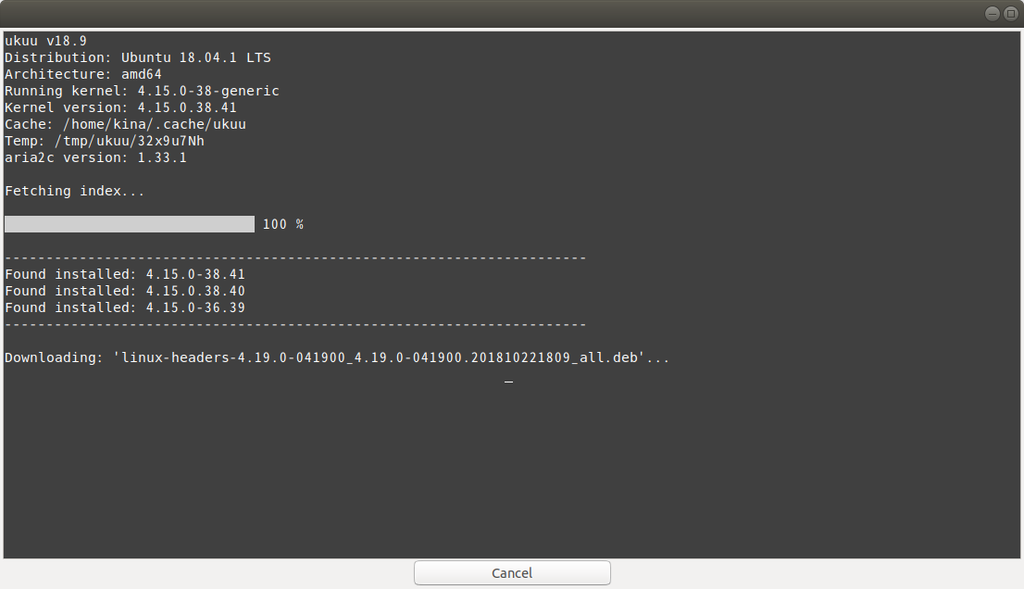Click 'Distribution: Ubuntu 18.04.1 LTS' line
Image resolution: width=1024 pixels, height=589 pixels.
pos(138,57)
